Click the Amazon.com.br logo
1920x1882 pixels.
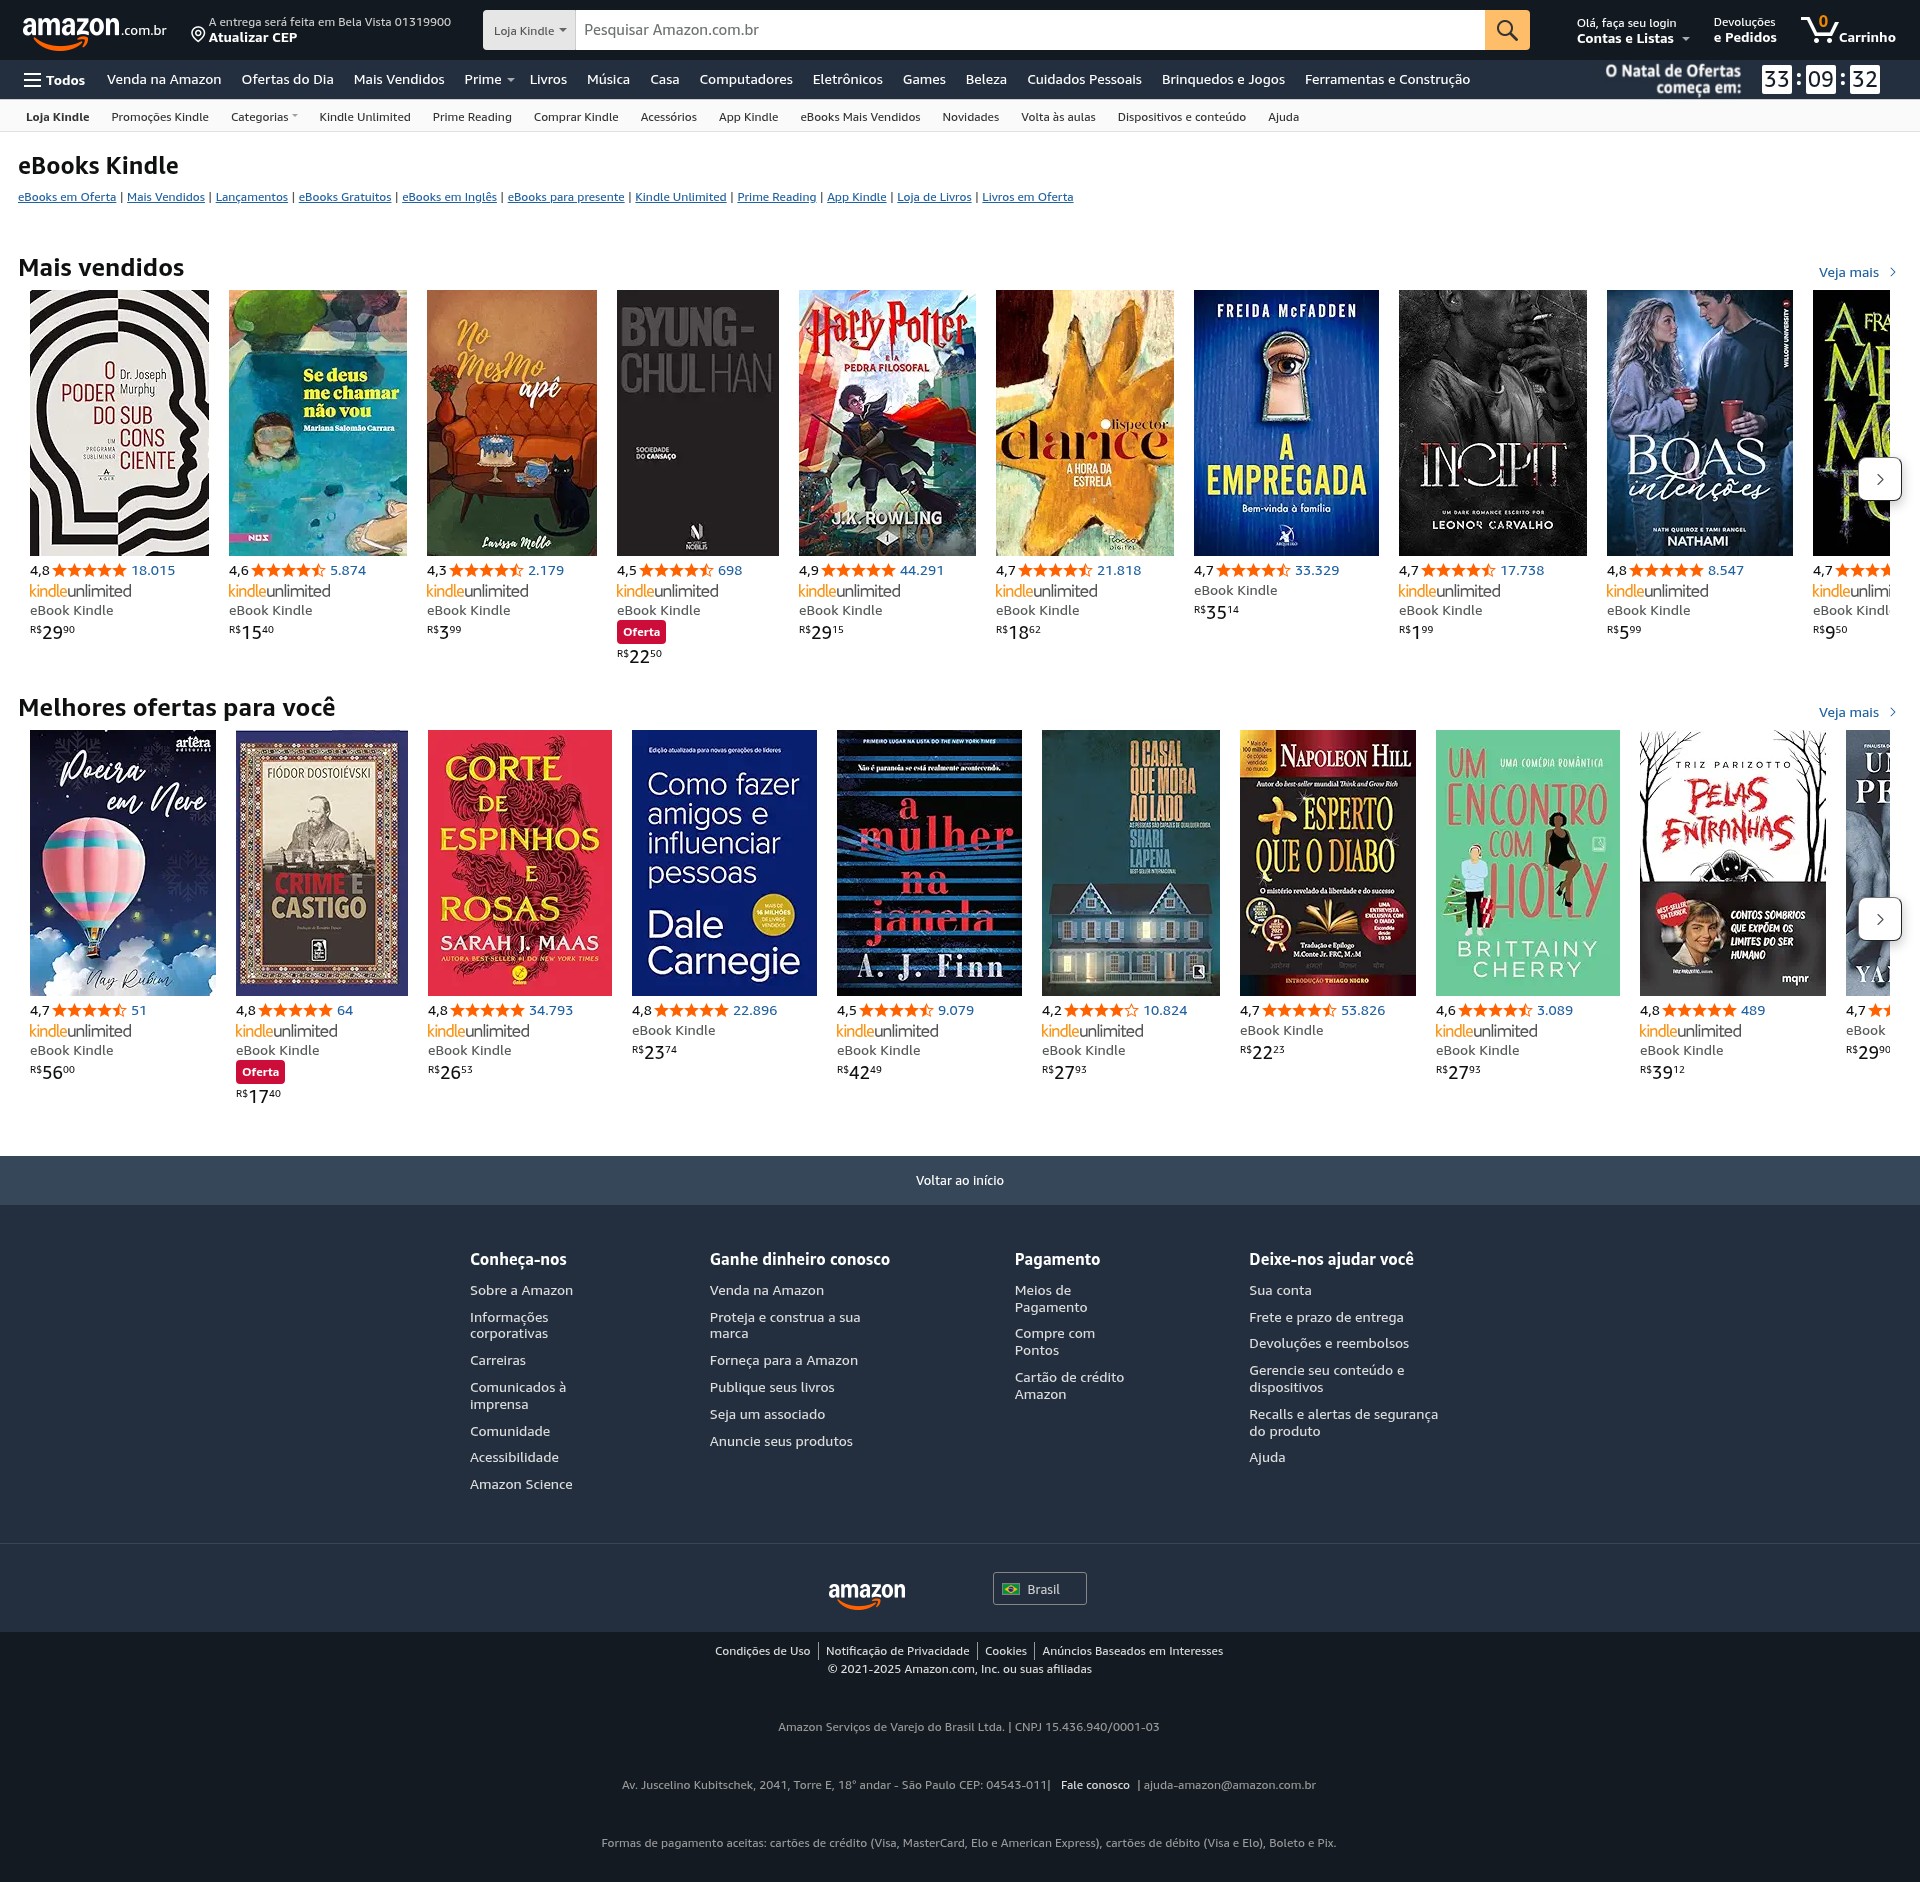94,31
